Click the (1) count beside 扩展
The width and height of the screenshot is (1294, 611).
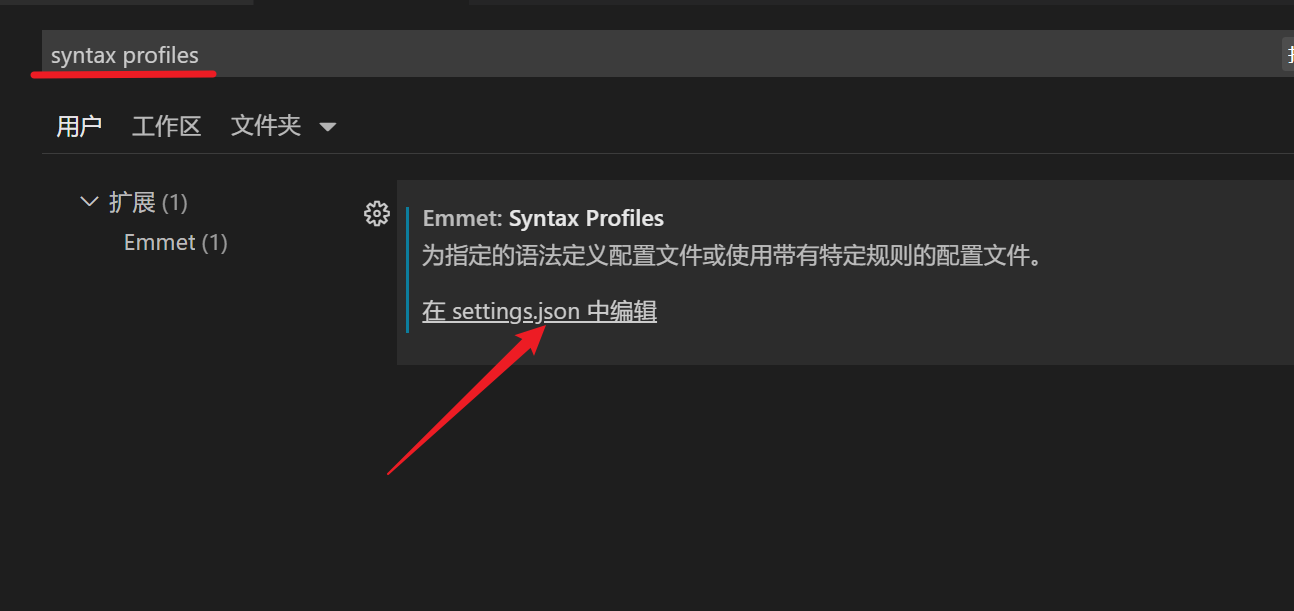[175, 203]
